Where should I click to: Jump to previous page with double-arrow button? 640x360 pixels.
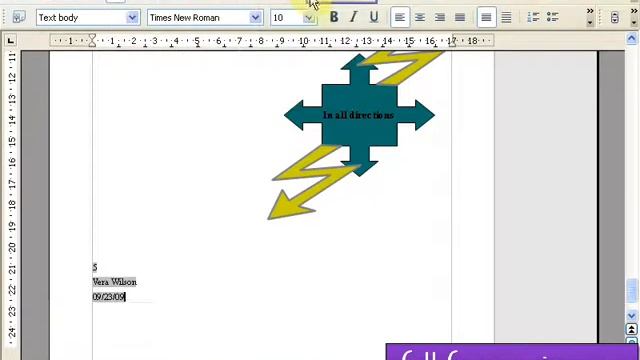click(x=631, y=329)
